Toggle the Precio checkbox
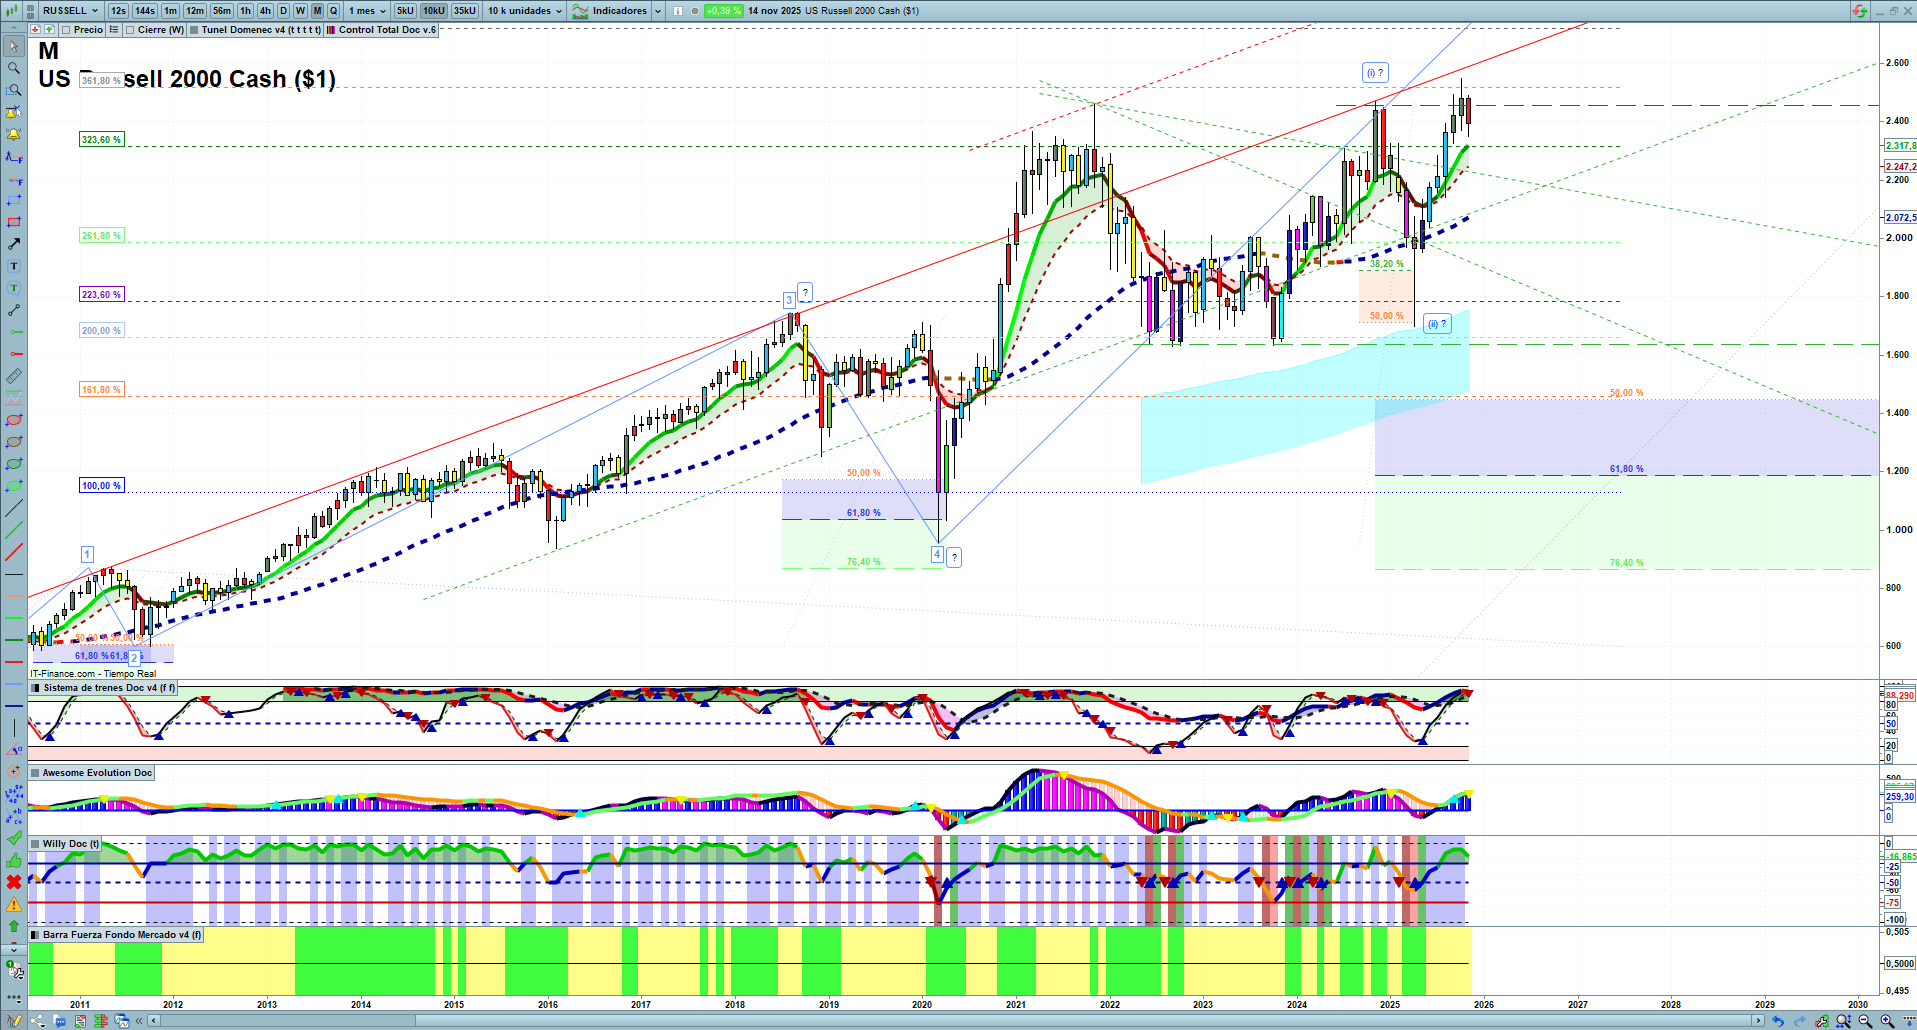 click(x=66, y=30)
